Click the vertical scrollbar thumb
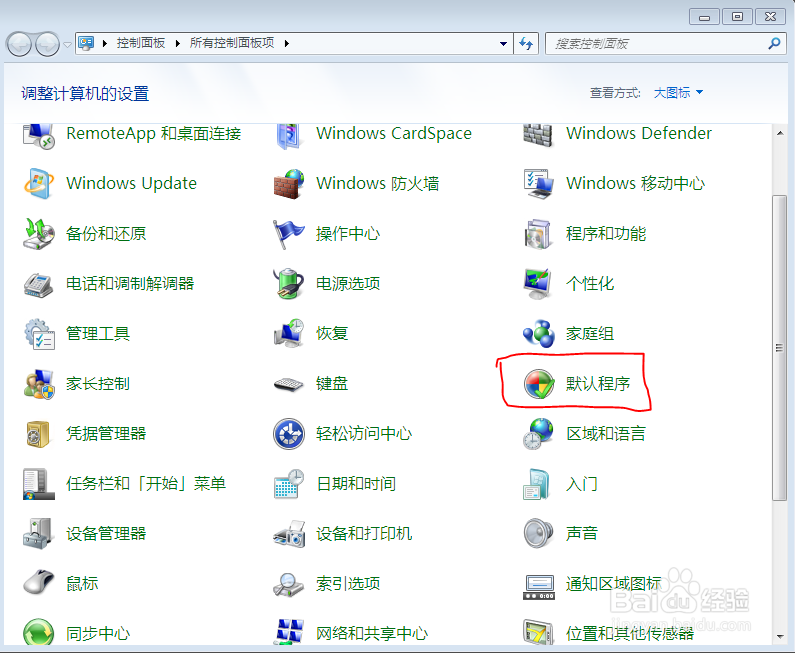The width and height of the screenshot is (795, 653). (x=779, y=348)
